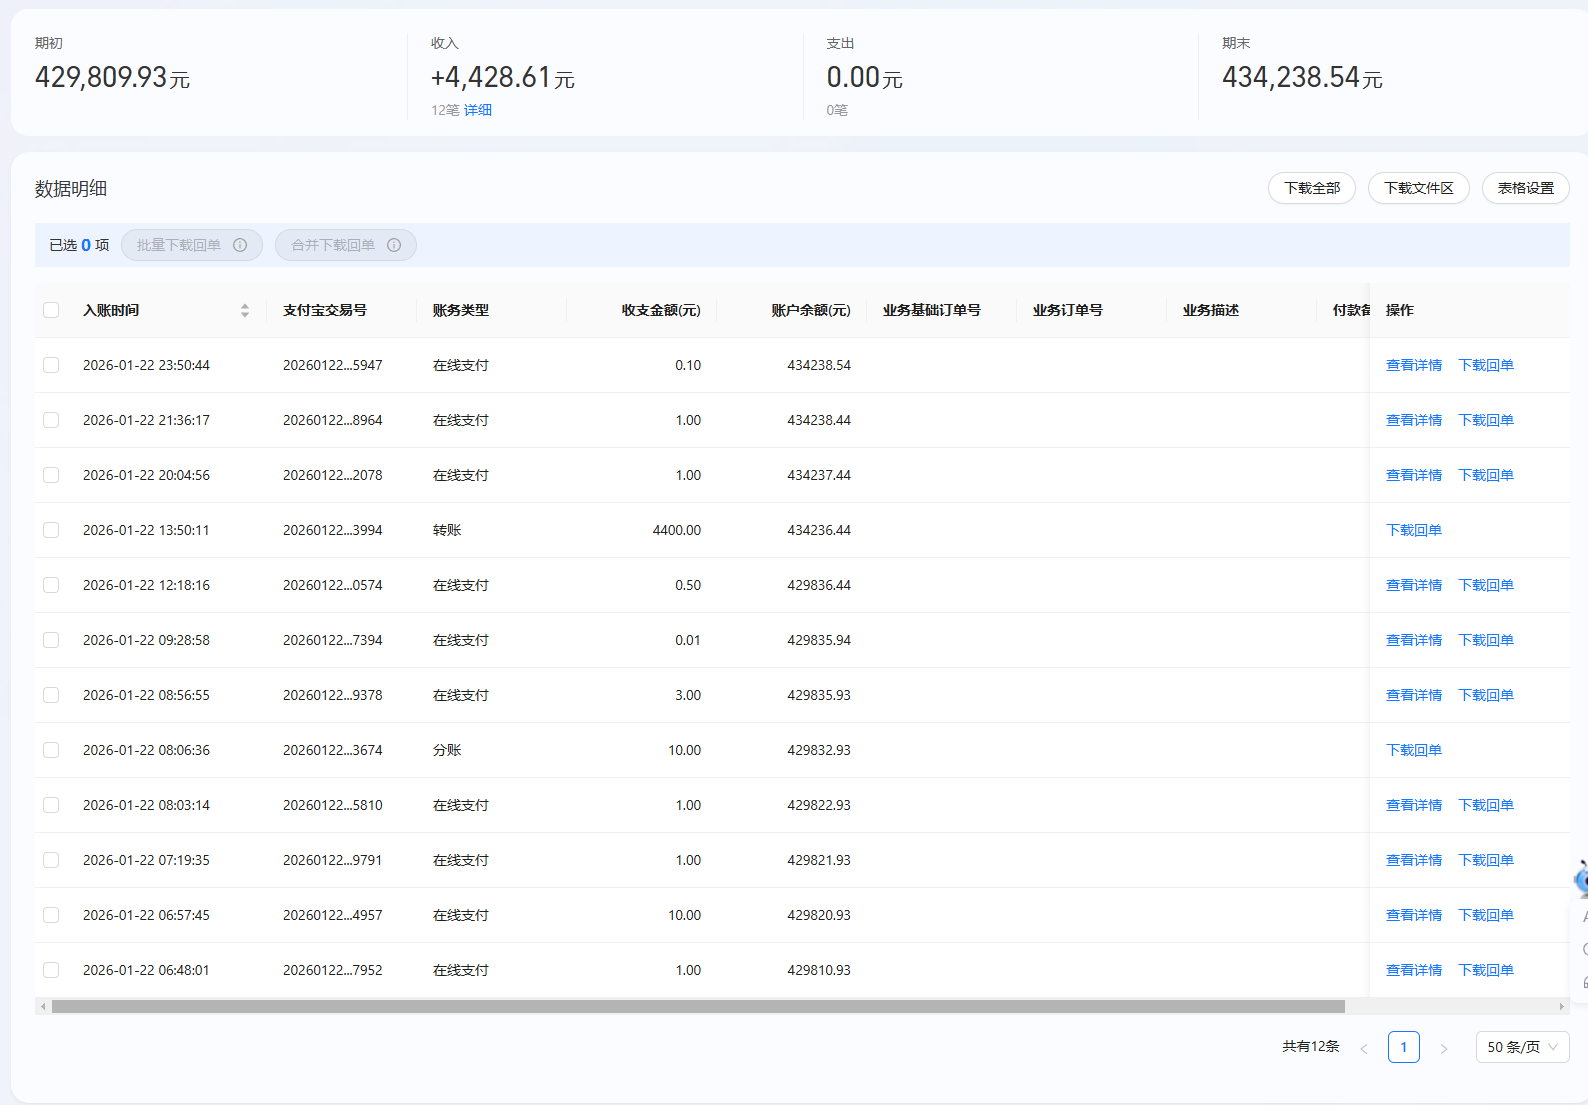The image size is (1588, 1105).
Task: Go to previous page arrow
Action: click(x=1363, y=1048)
